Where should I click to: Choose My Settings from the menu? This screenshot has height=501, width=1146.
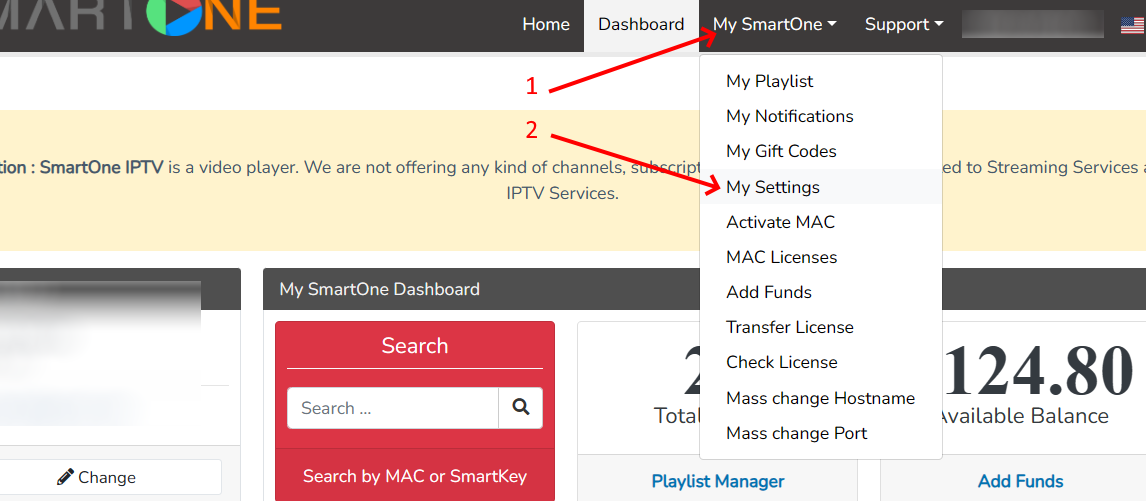[x=821, y=187]
